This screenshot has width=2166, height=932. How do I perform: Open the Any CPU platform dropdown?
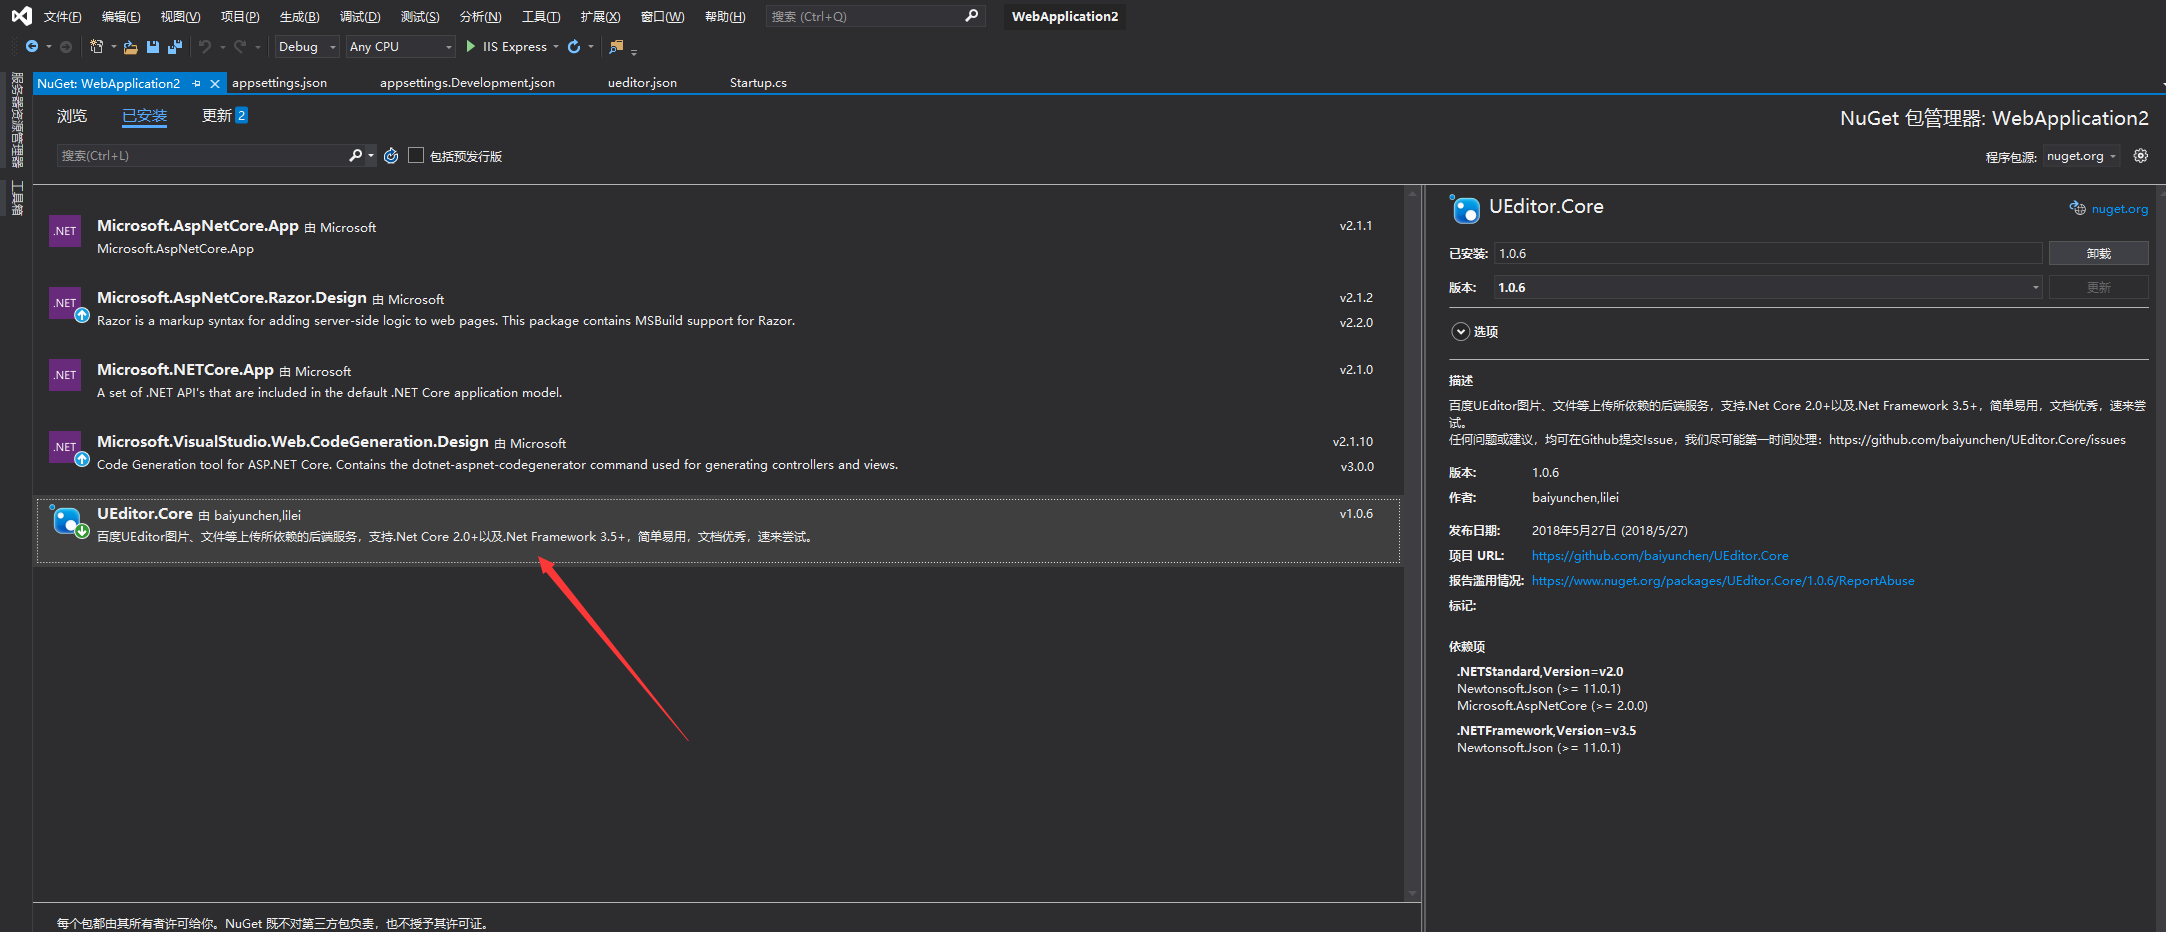point(401,47)
